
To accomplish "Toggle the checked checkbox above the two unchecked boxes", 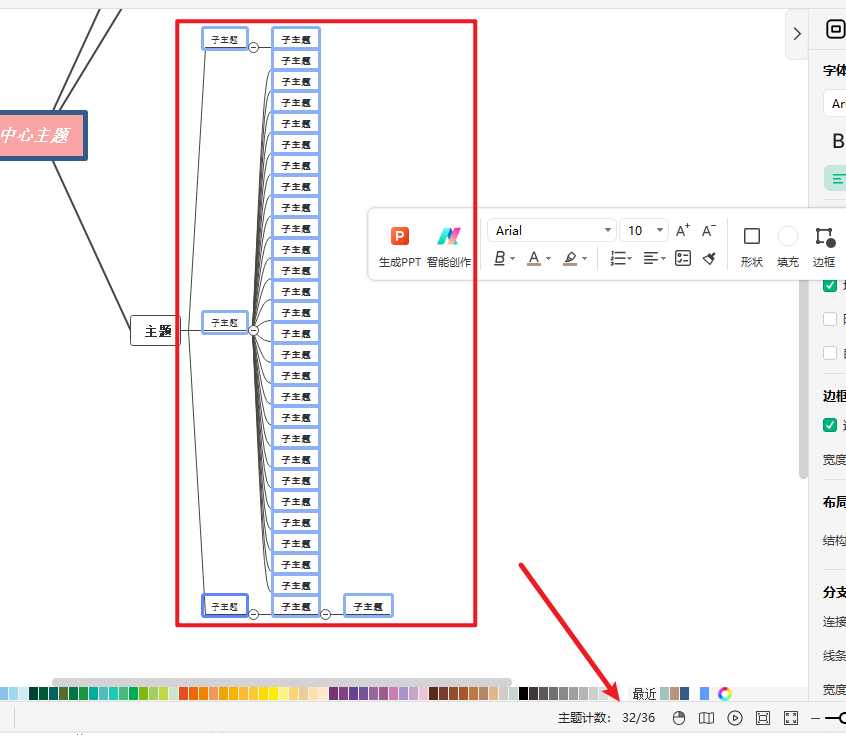I will (830, 284).
